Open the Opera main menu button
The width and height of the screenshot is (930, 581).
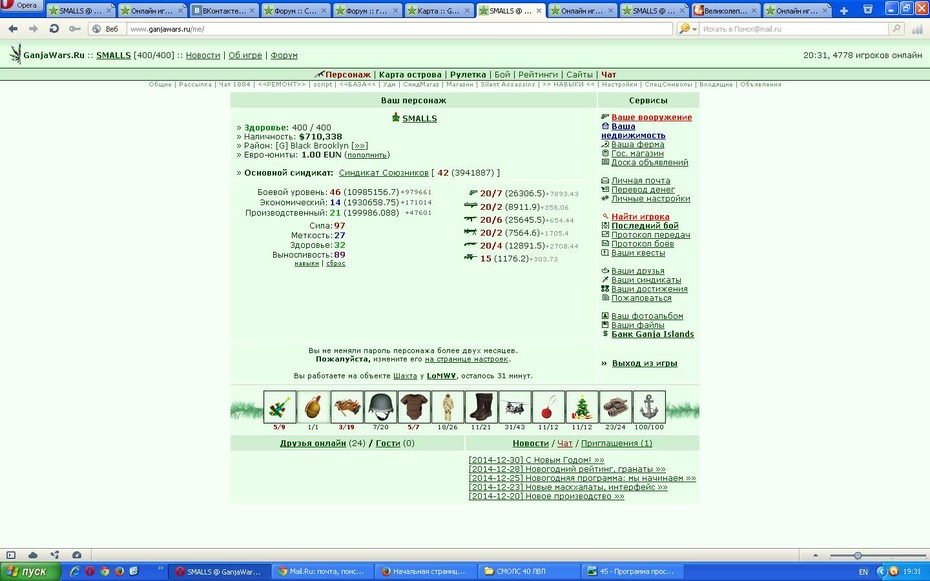click(21, 5)
